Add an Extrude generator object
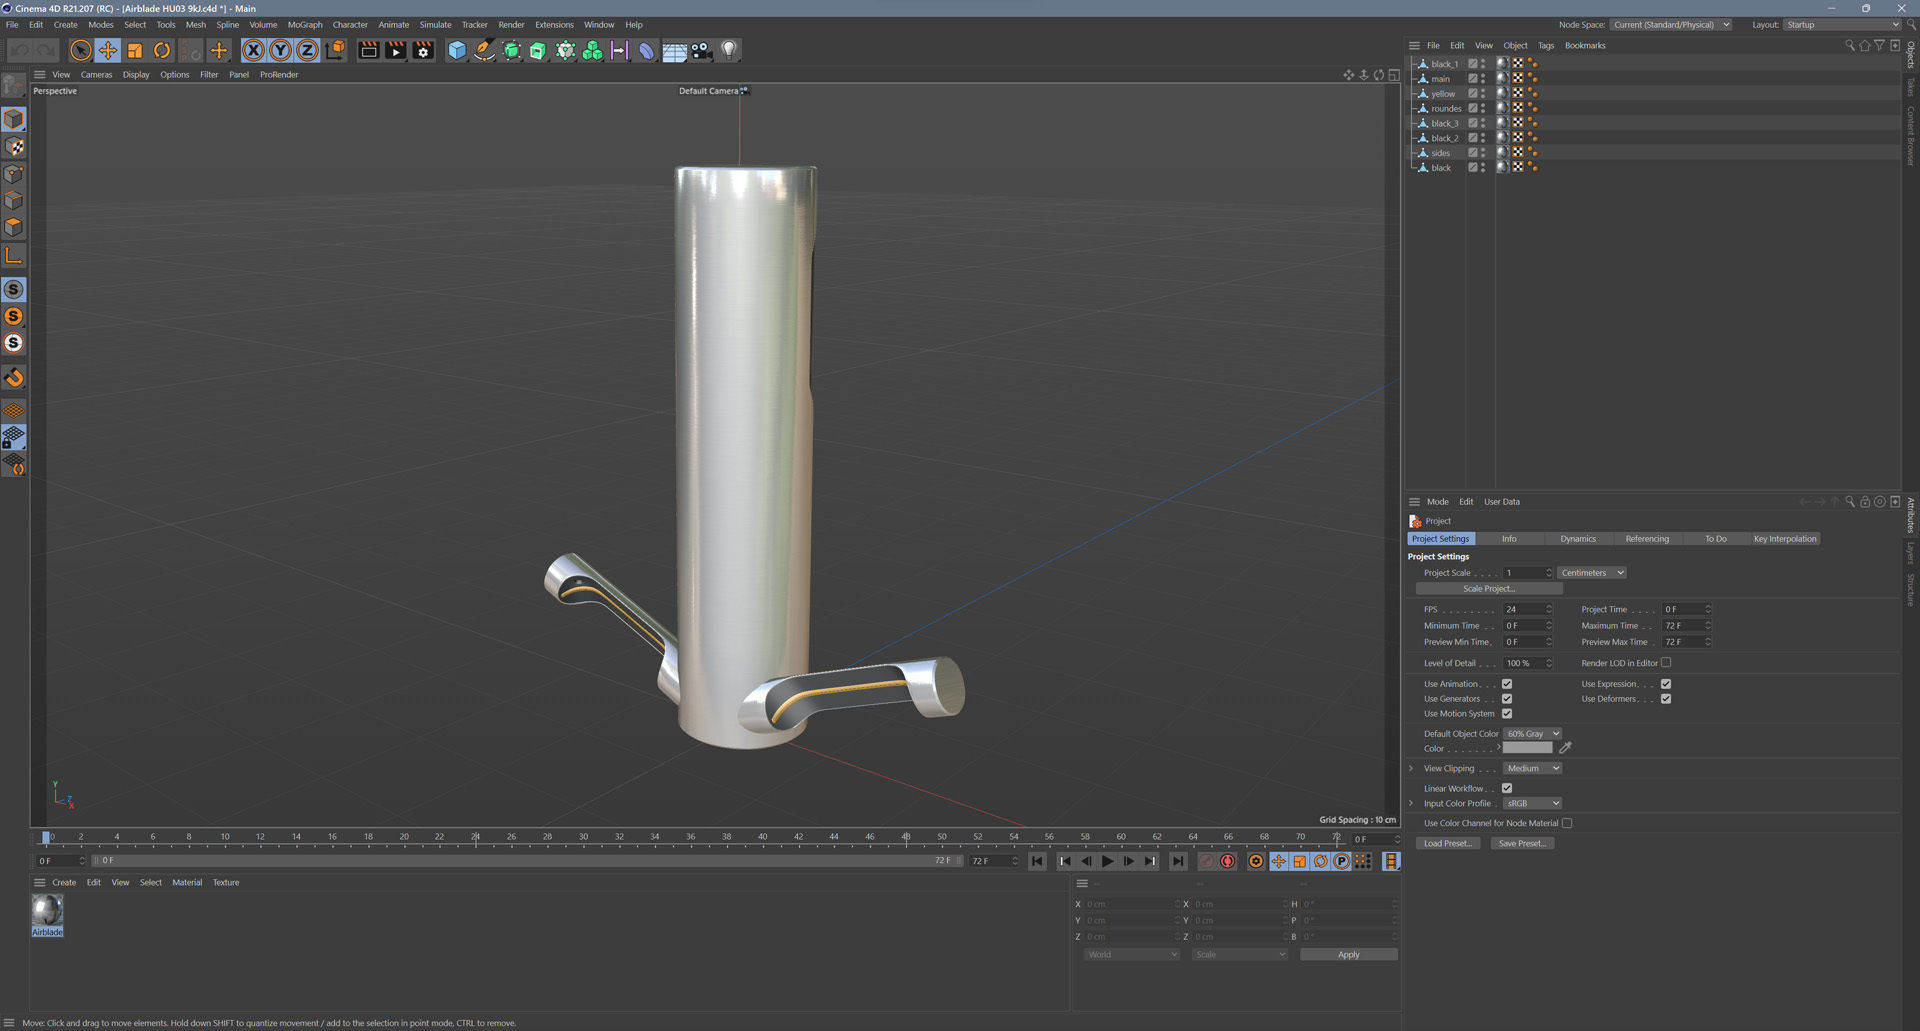 coord(538,50)
